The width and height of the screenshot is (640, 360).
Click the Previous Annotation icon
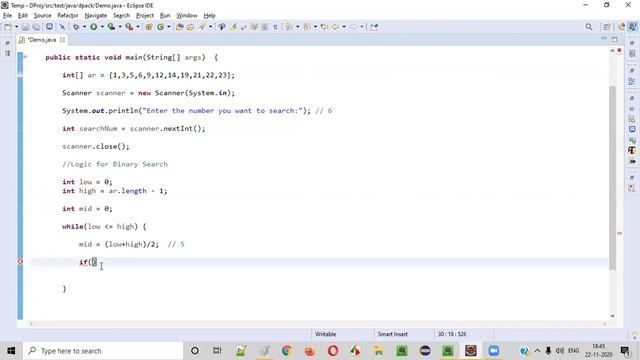coord(307,27)
